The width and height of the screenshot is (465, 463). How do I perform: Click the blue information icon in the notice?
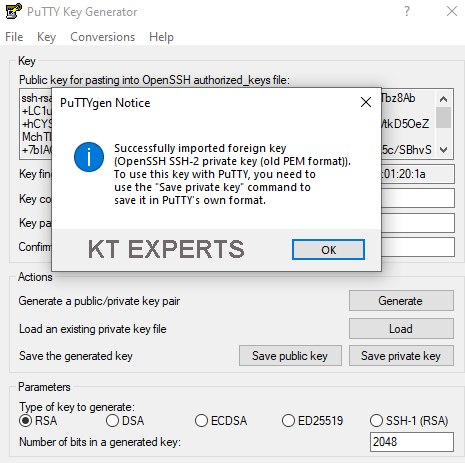point(89,157)
